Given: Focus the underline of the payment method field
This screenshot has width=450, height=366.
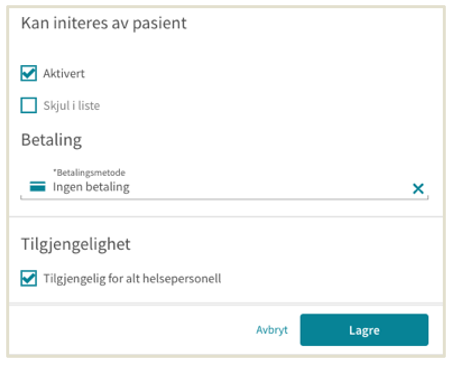Looking at the screenshot, I should (224, 199).
